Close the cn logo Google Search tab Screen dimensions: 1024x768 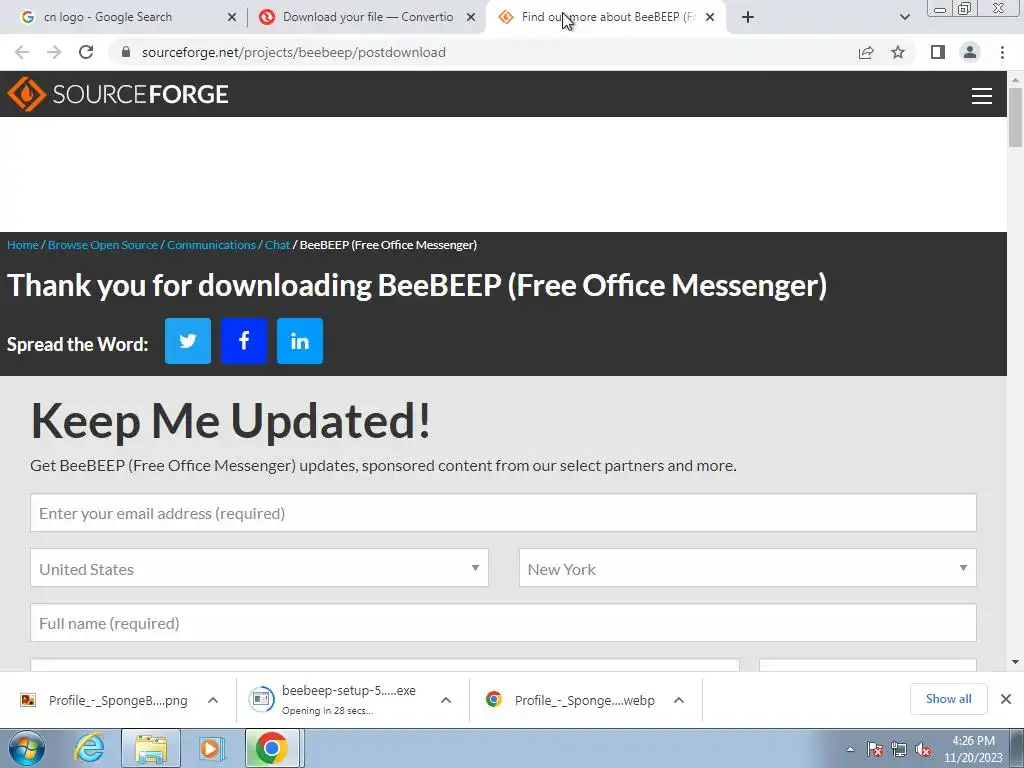[231, 18]
